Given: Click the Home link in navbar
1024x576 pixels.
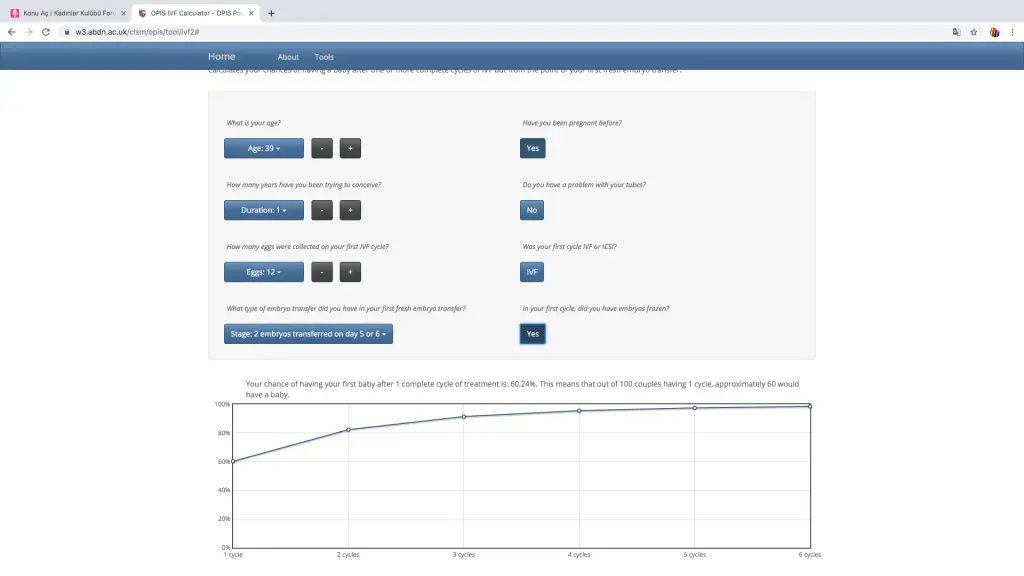Looking at the screenshot, I should (222, 57).
